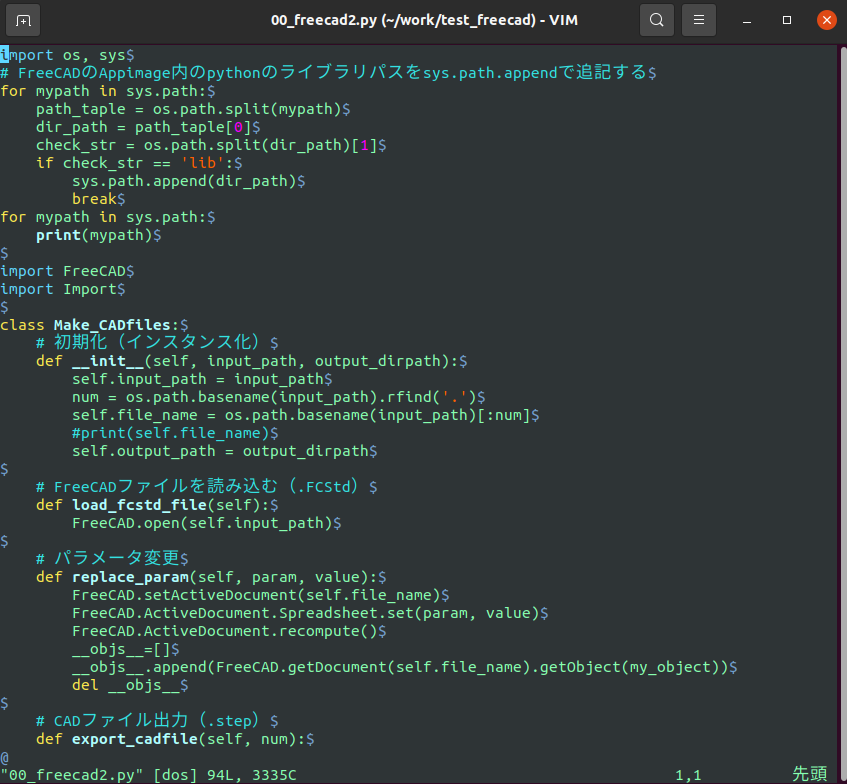Viewport: 847px width, 784px height.
Task: Click the window title 00_freecad2.py
Action: click(424, 21)
